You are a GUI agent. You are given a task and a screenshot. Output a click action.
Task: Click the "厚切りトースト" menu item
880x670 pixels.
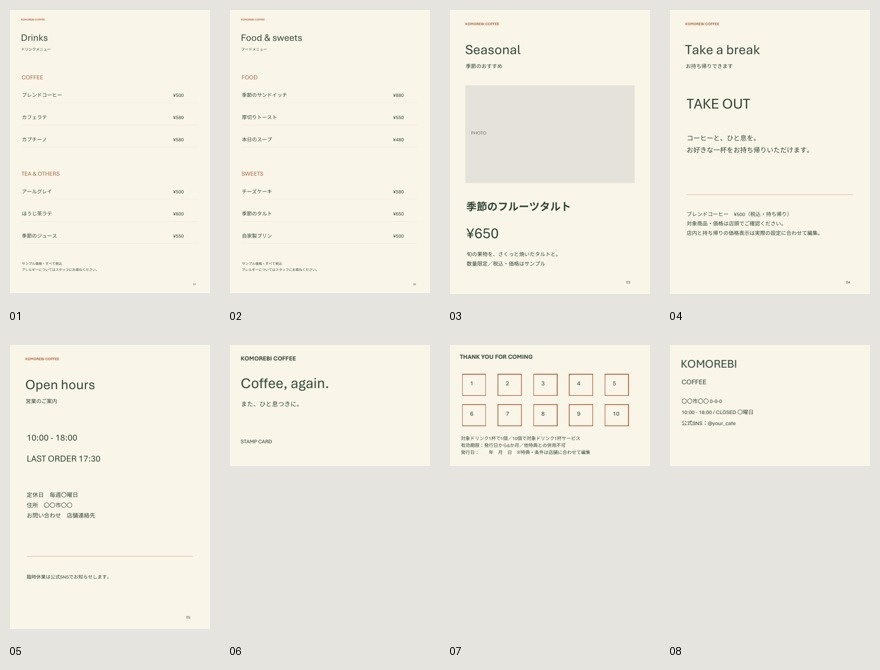click(259, 117)
